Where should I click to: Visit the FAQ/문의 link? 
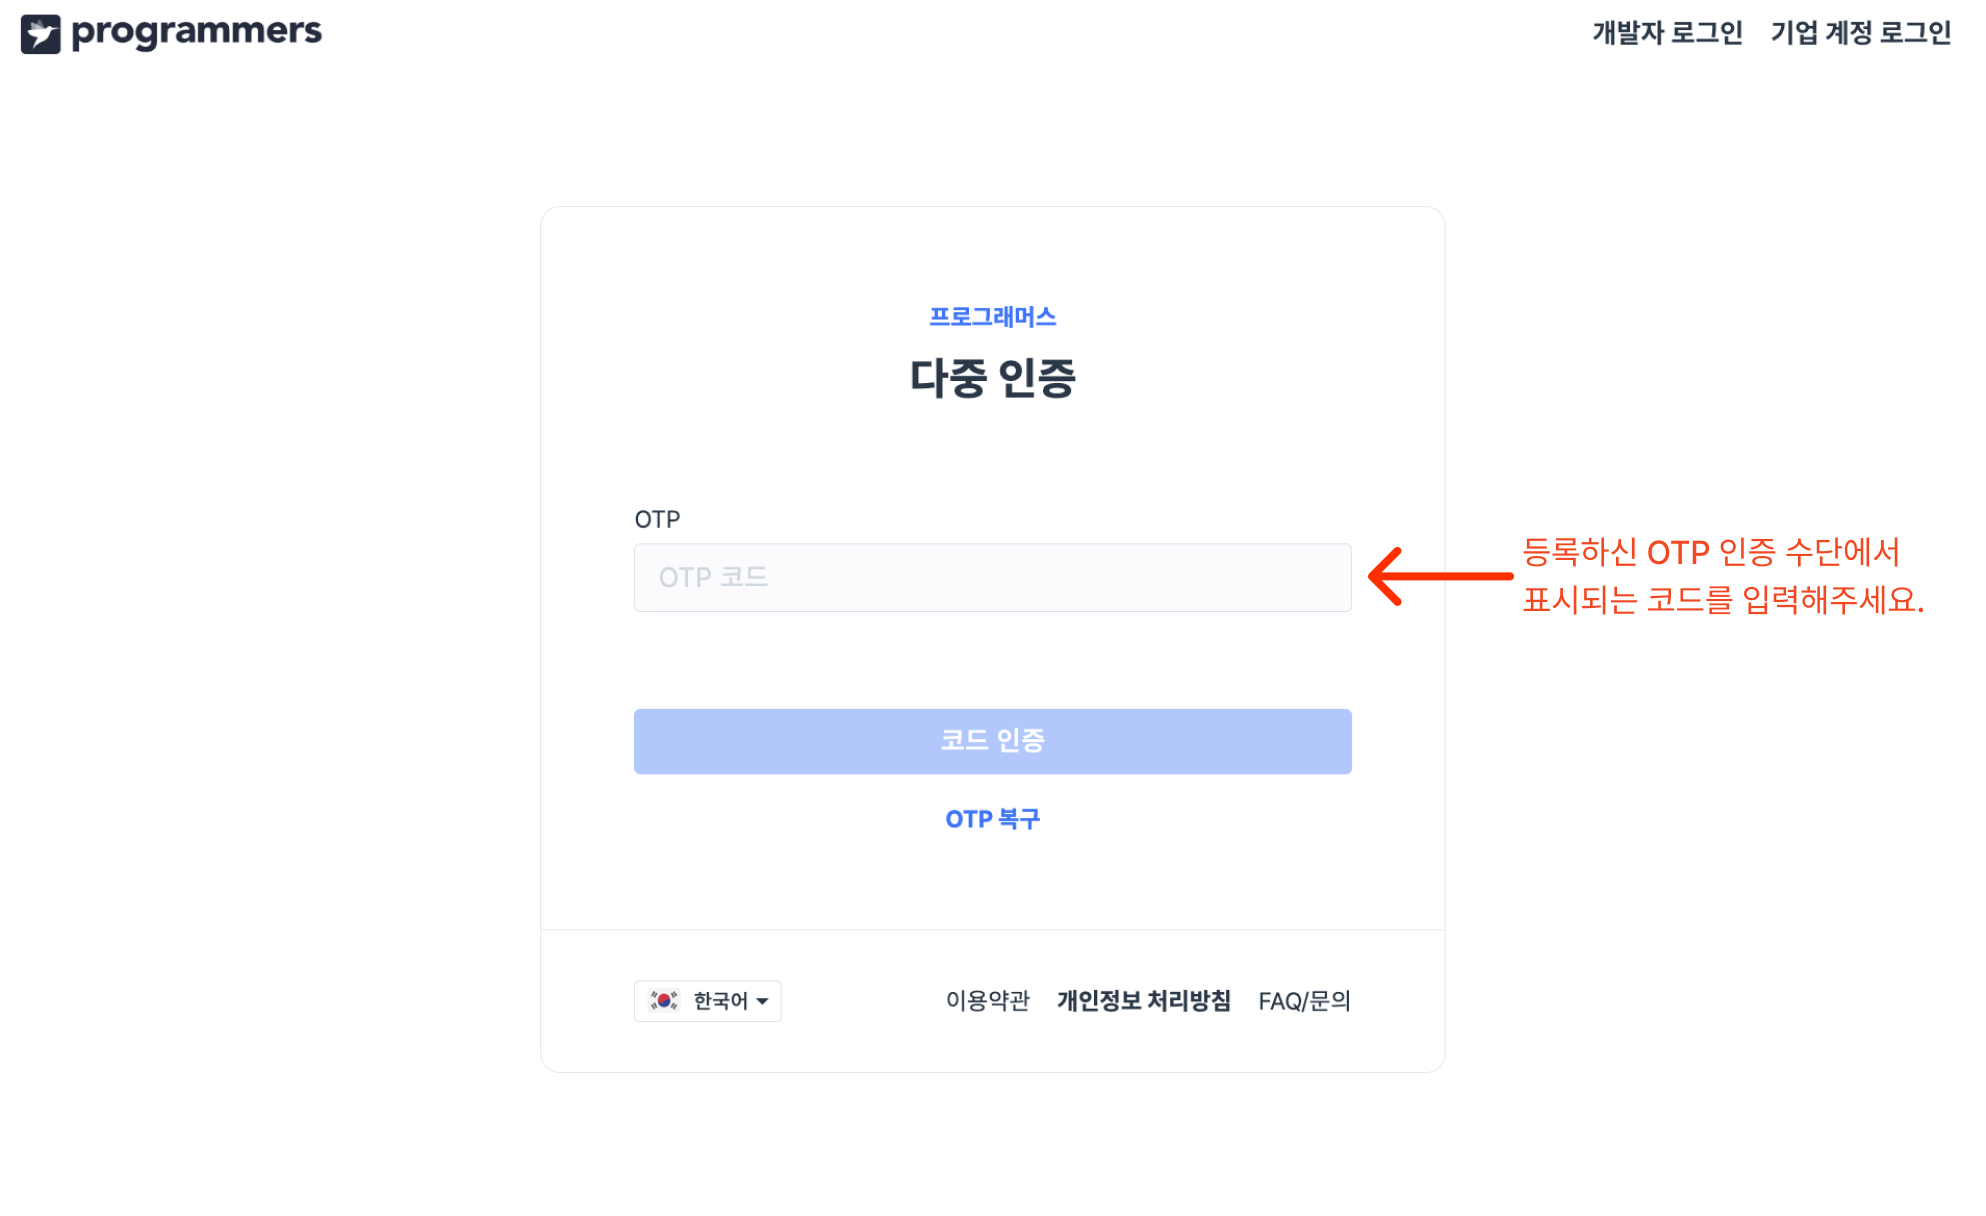click(1304, 1001)
